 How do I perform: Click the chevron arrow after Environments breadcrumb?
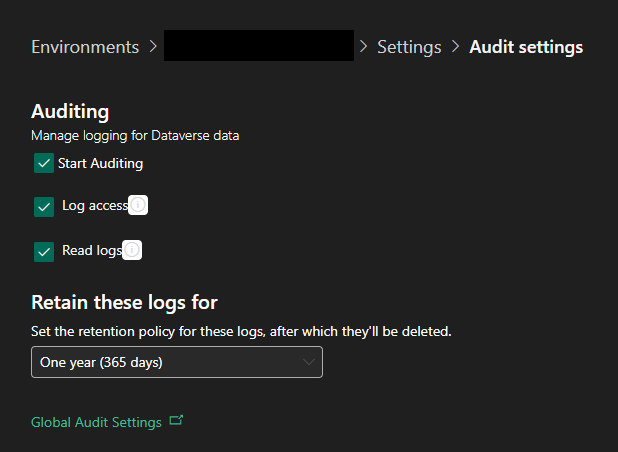[x=153, y=47]
